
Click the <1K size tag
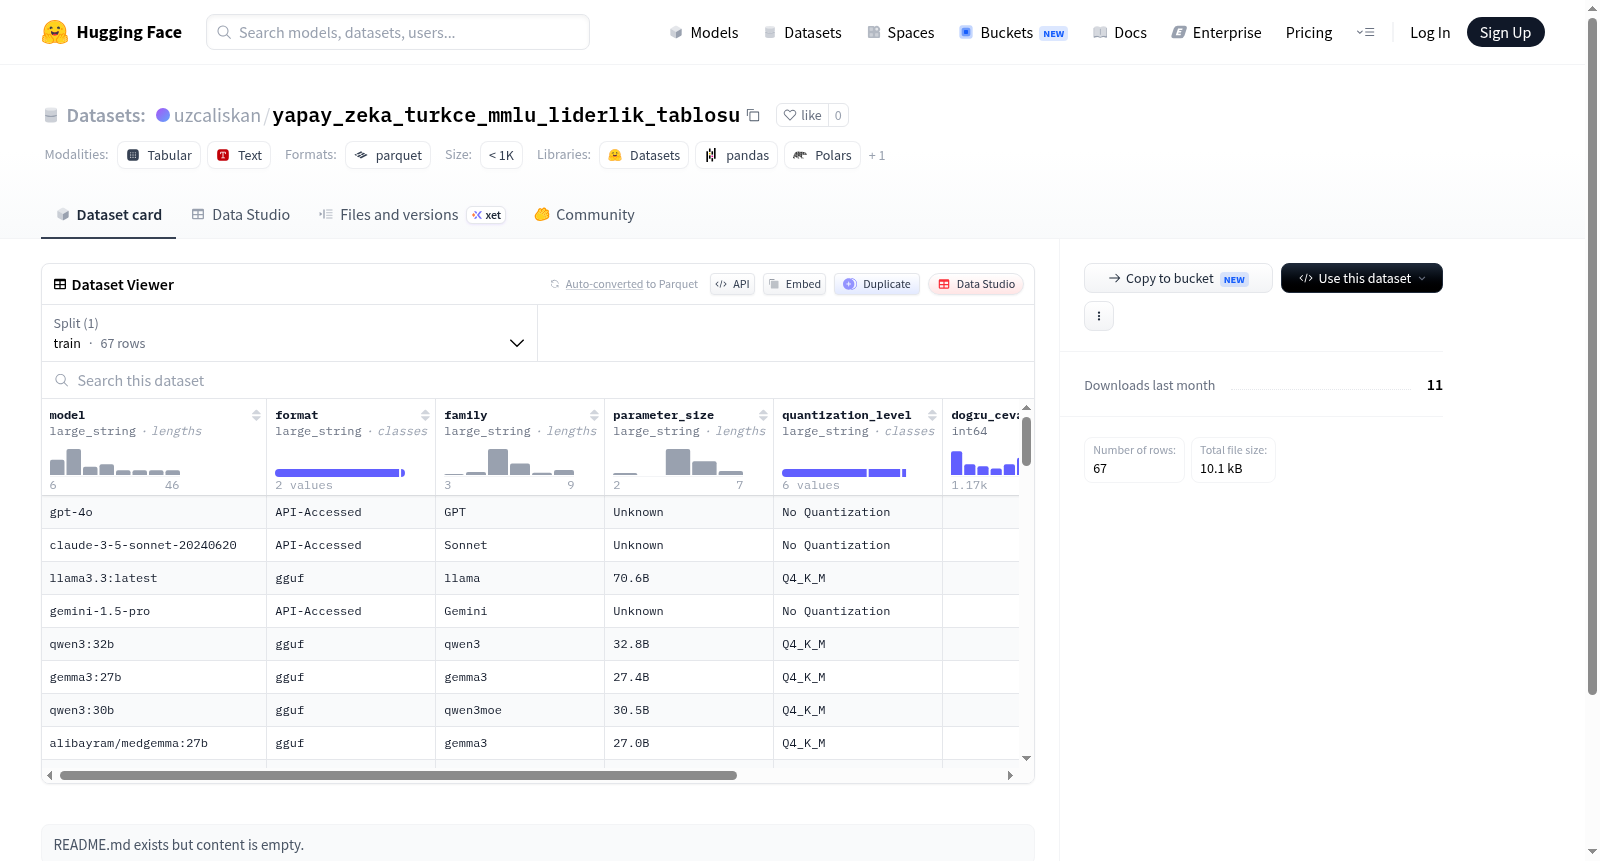(501, 155)
